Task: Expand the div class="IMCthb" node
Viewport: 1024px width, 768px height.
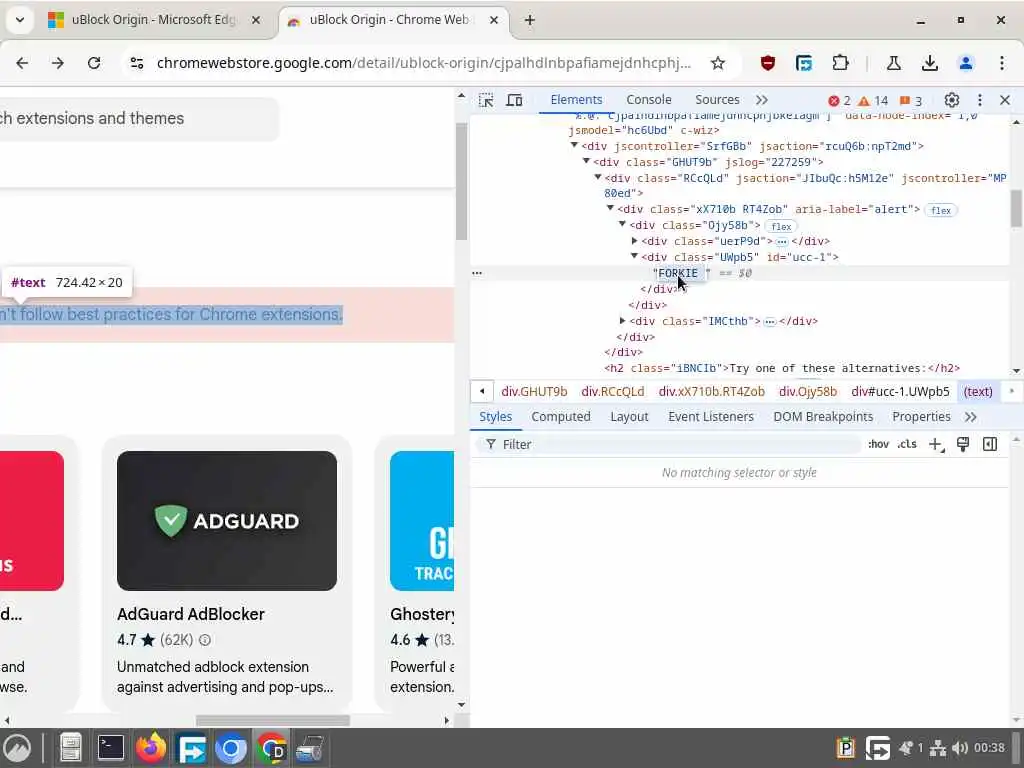Action: coord(622,321)
